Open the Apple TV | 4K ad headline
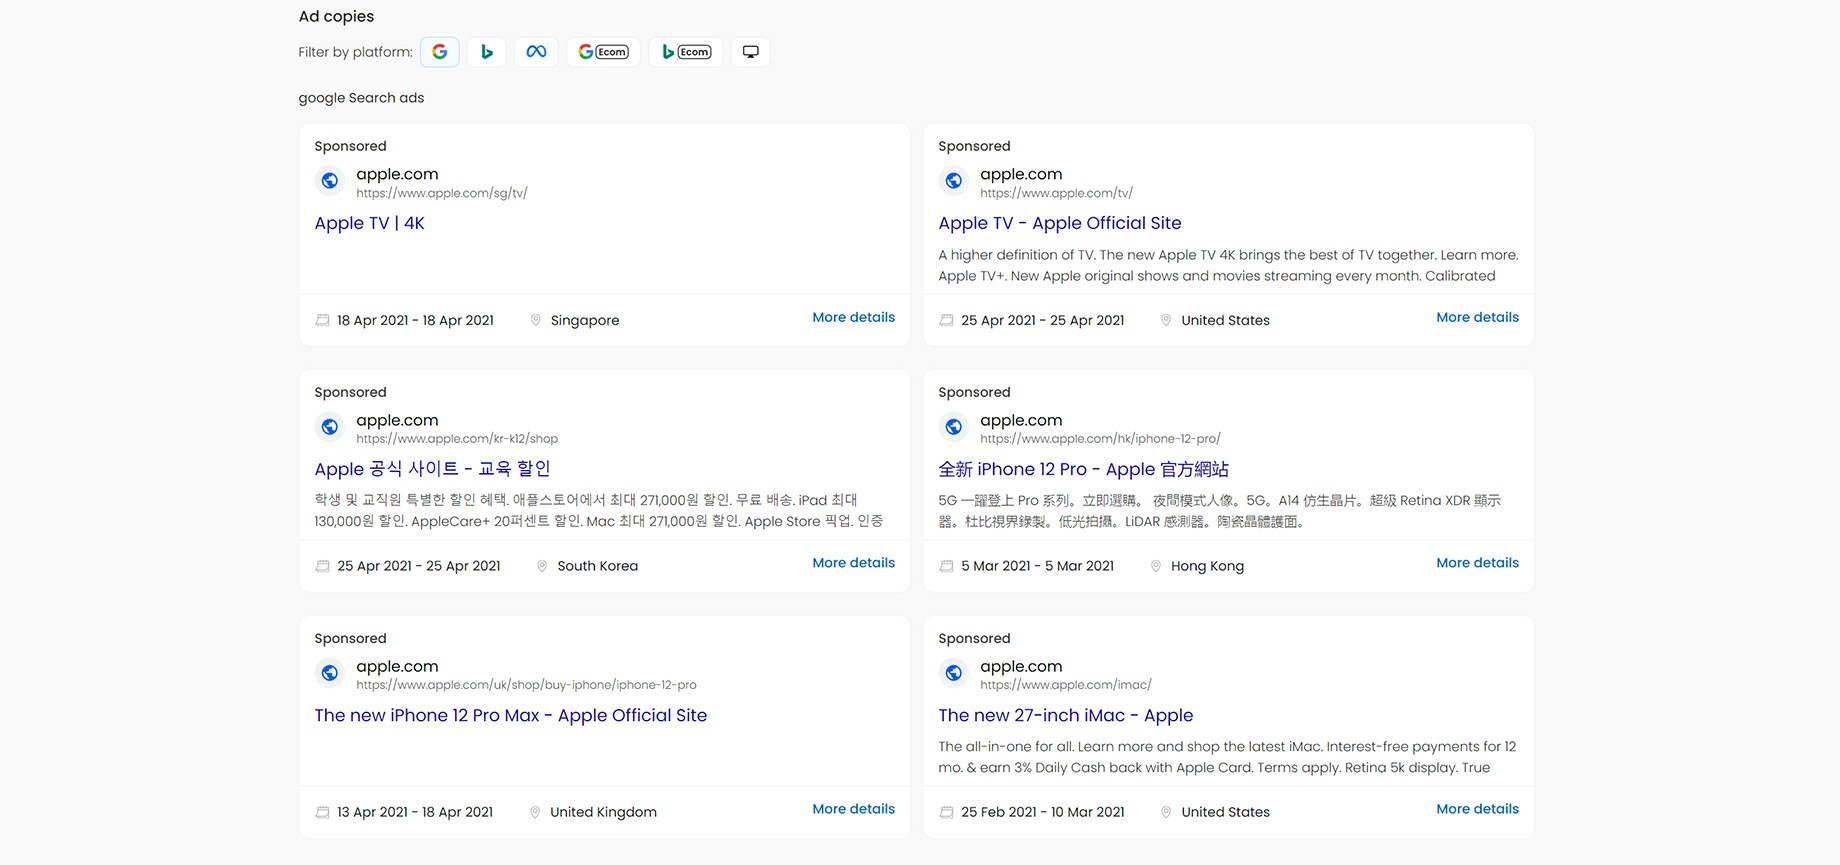Screen dimensions: 1840x865 [x=370, y=224]
